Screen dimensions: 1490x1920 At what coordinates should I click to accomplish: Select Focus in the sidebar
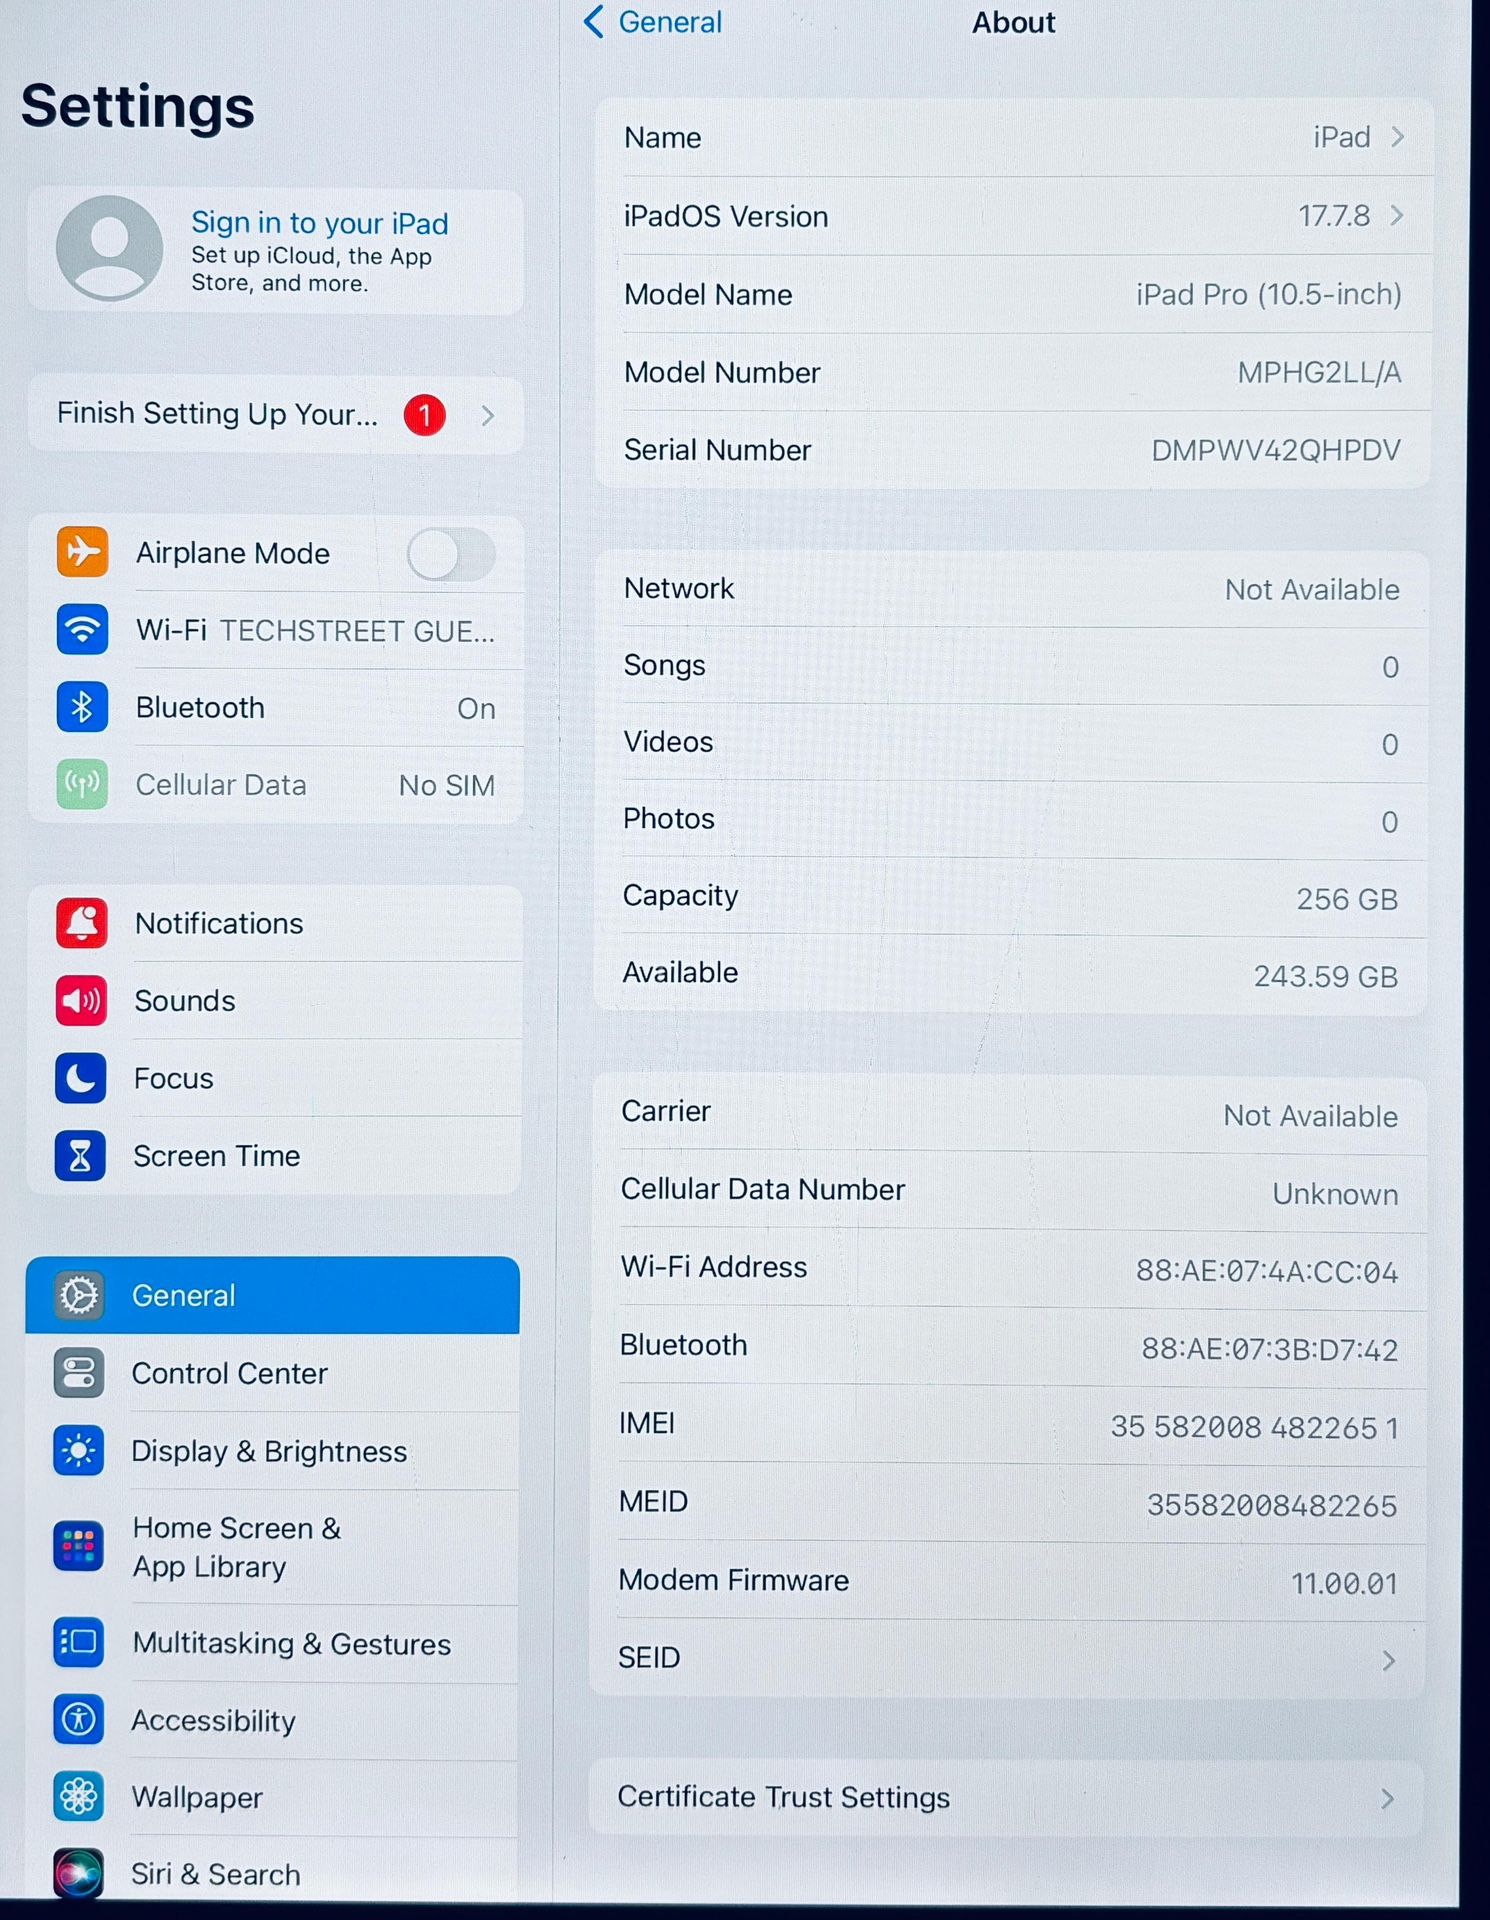click(275, 1078)
